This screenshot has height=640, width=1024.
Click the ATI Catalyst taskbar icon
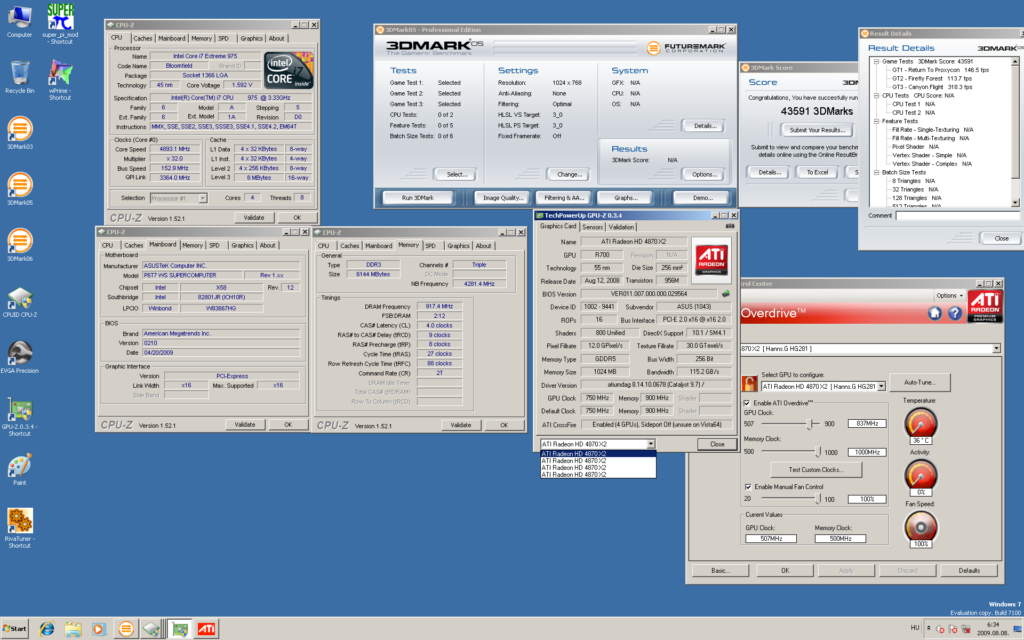[206, 629]
